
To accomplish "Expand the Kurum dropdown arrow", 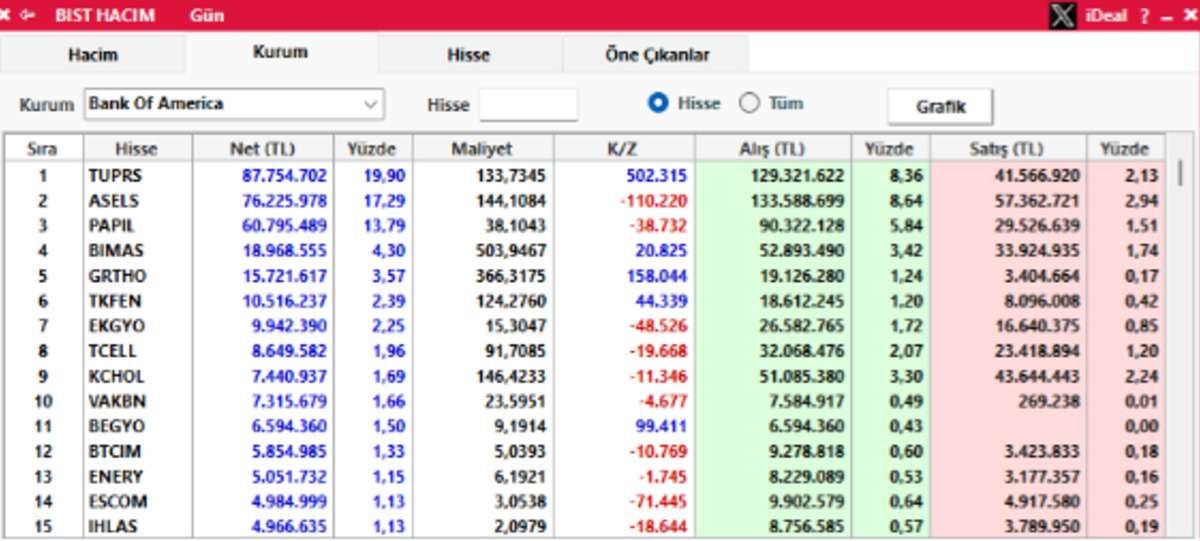I will coord(370,104).
